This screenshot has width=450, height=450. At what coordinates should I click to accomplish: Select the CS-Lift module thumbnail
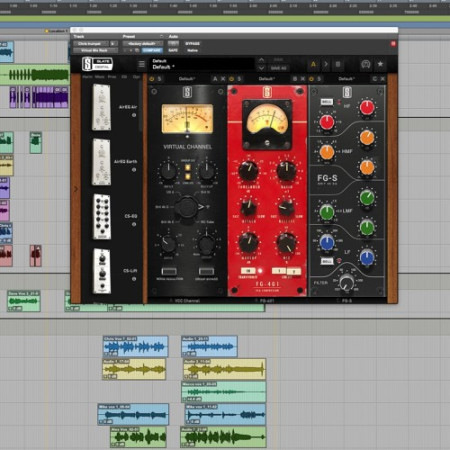pos(102,271)
